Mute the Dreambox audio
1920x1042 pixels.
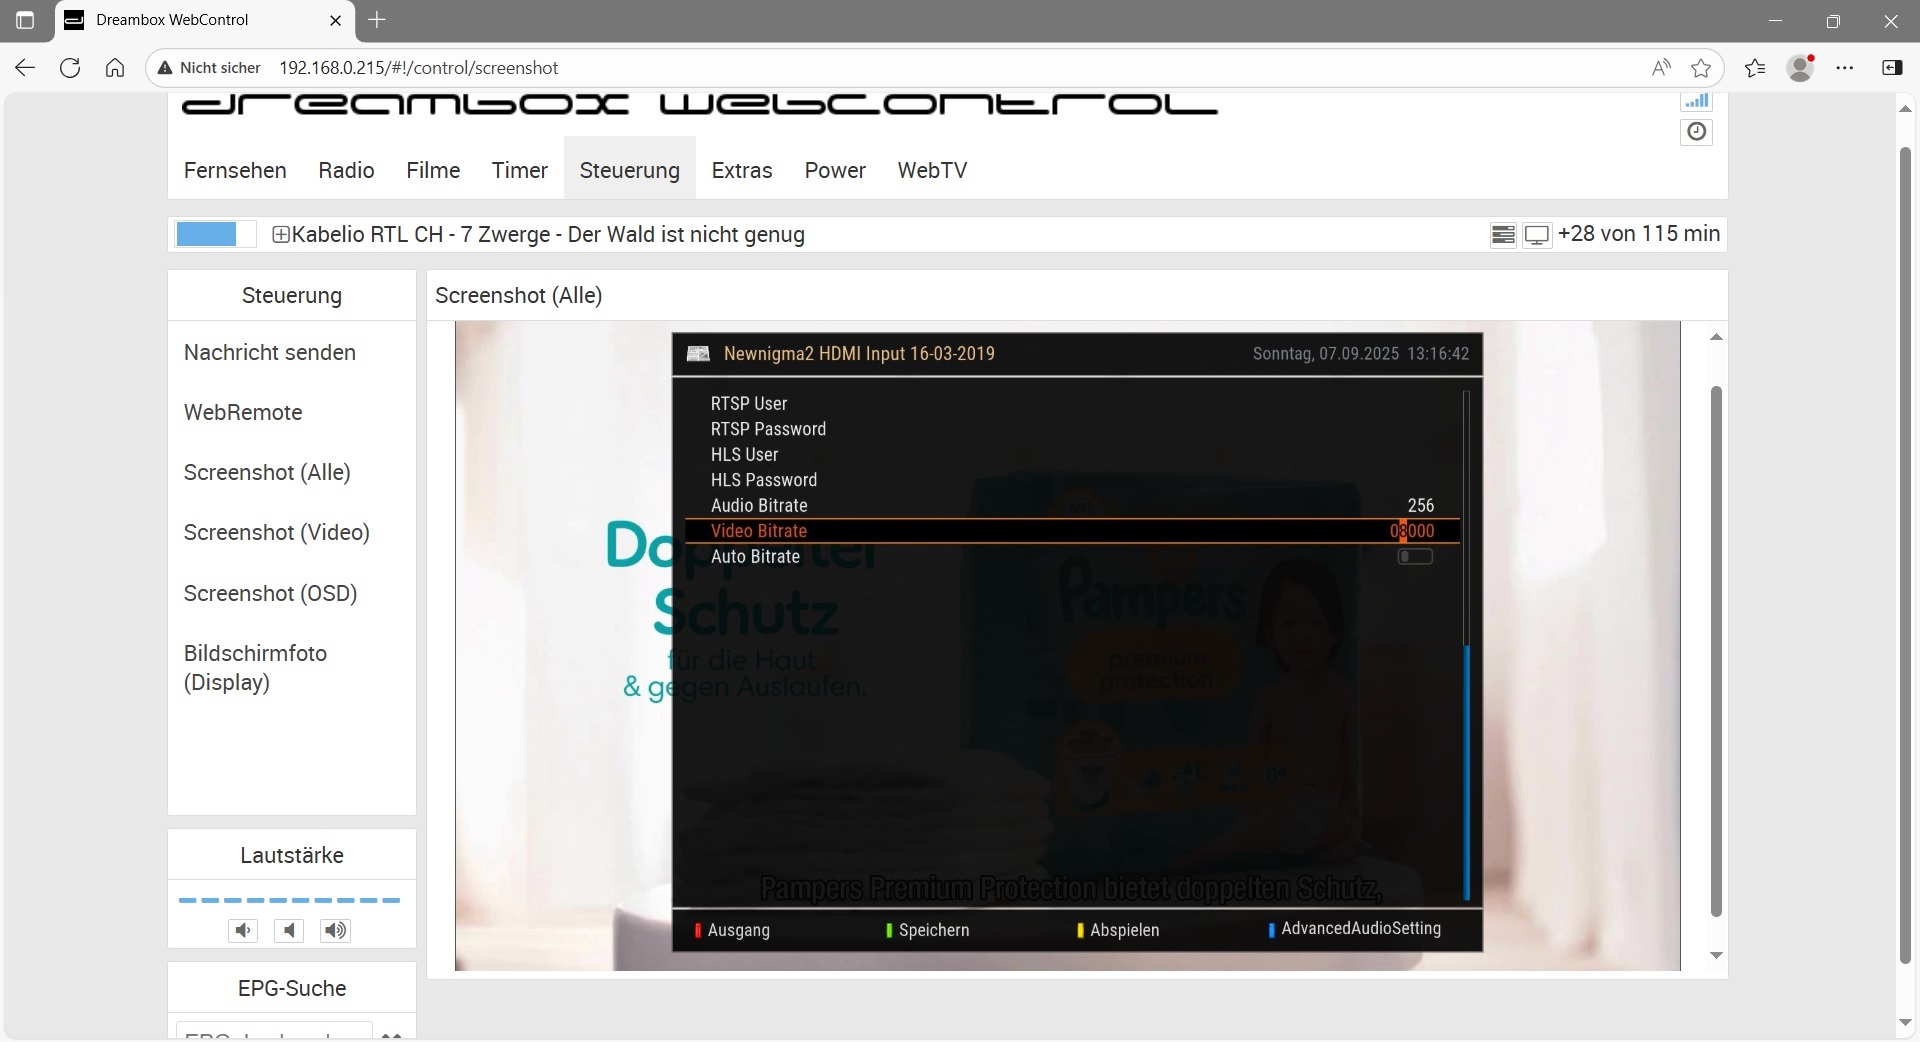(289, 931)
